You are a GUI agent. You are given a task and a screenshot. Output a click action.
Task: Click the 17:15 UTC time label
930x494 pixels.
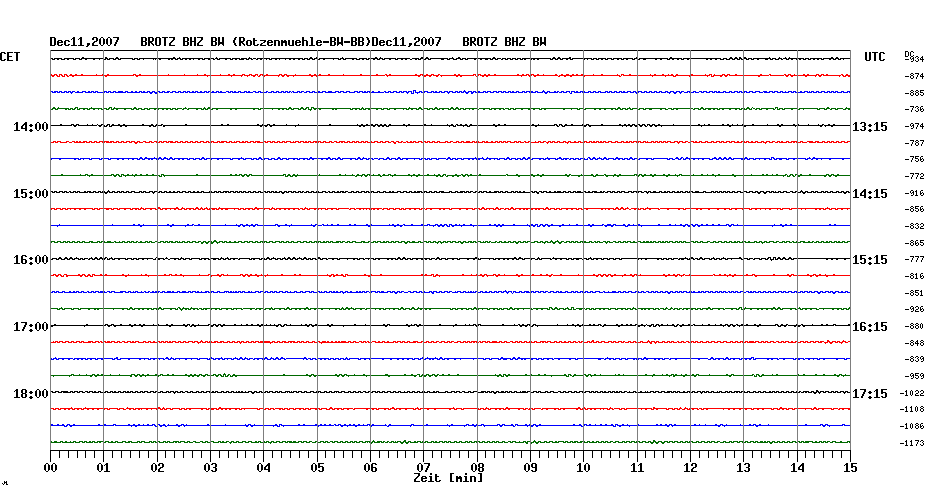tap(869, 393)
